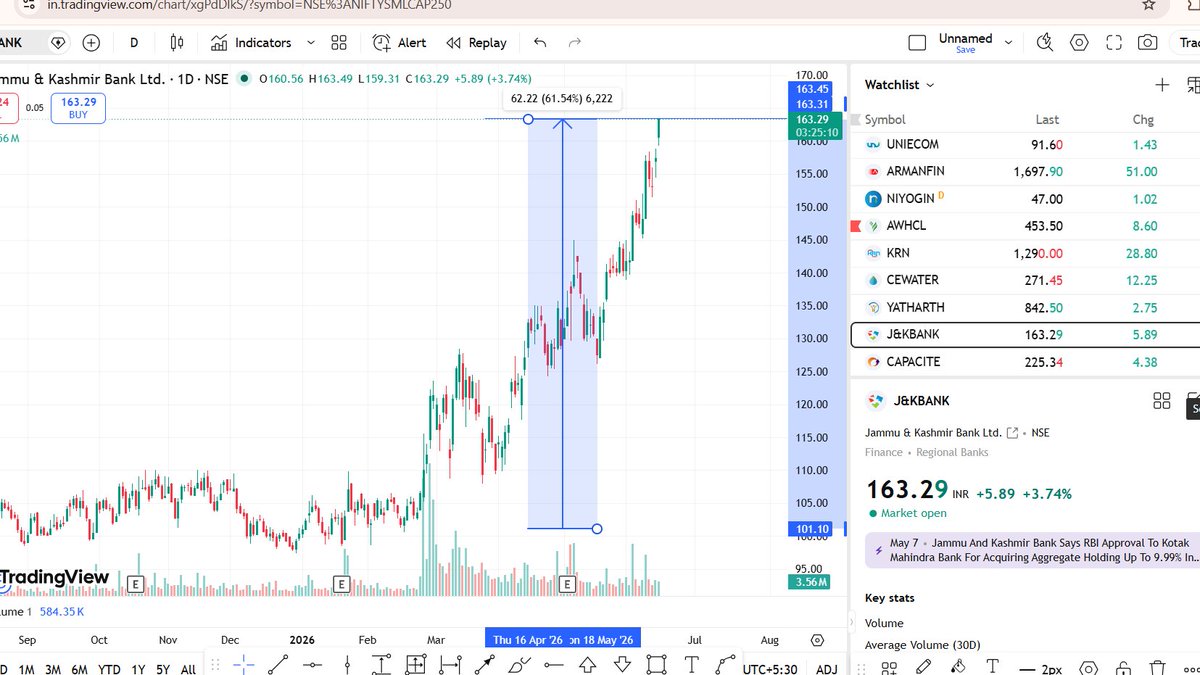The width and height of the screenshot is (1200, 675).
Task: Open the Watchlist dropdown menu
Action: [899, 85]
